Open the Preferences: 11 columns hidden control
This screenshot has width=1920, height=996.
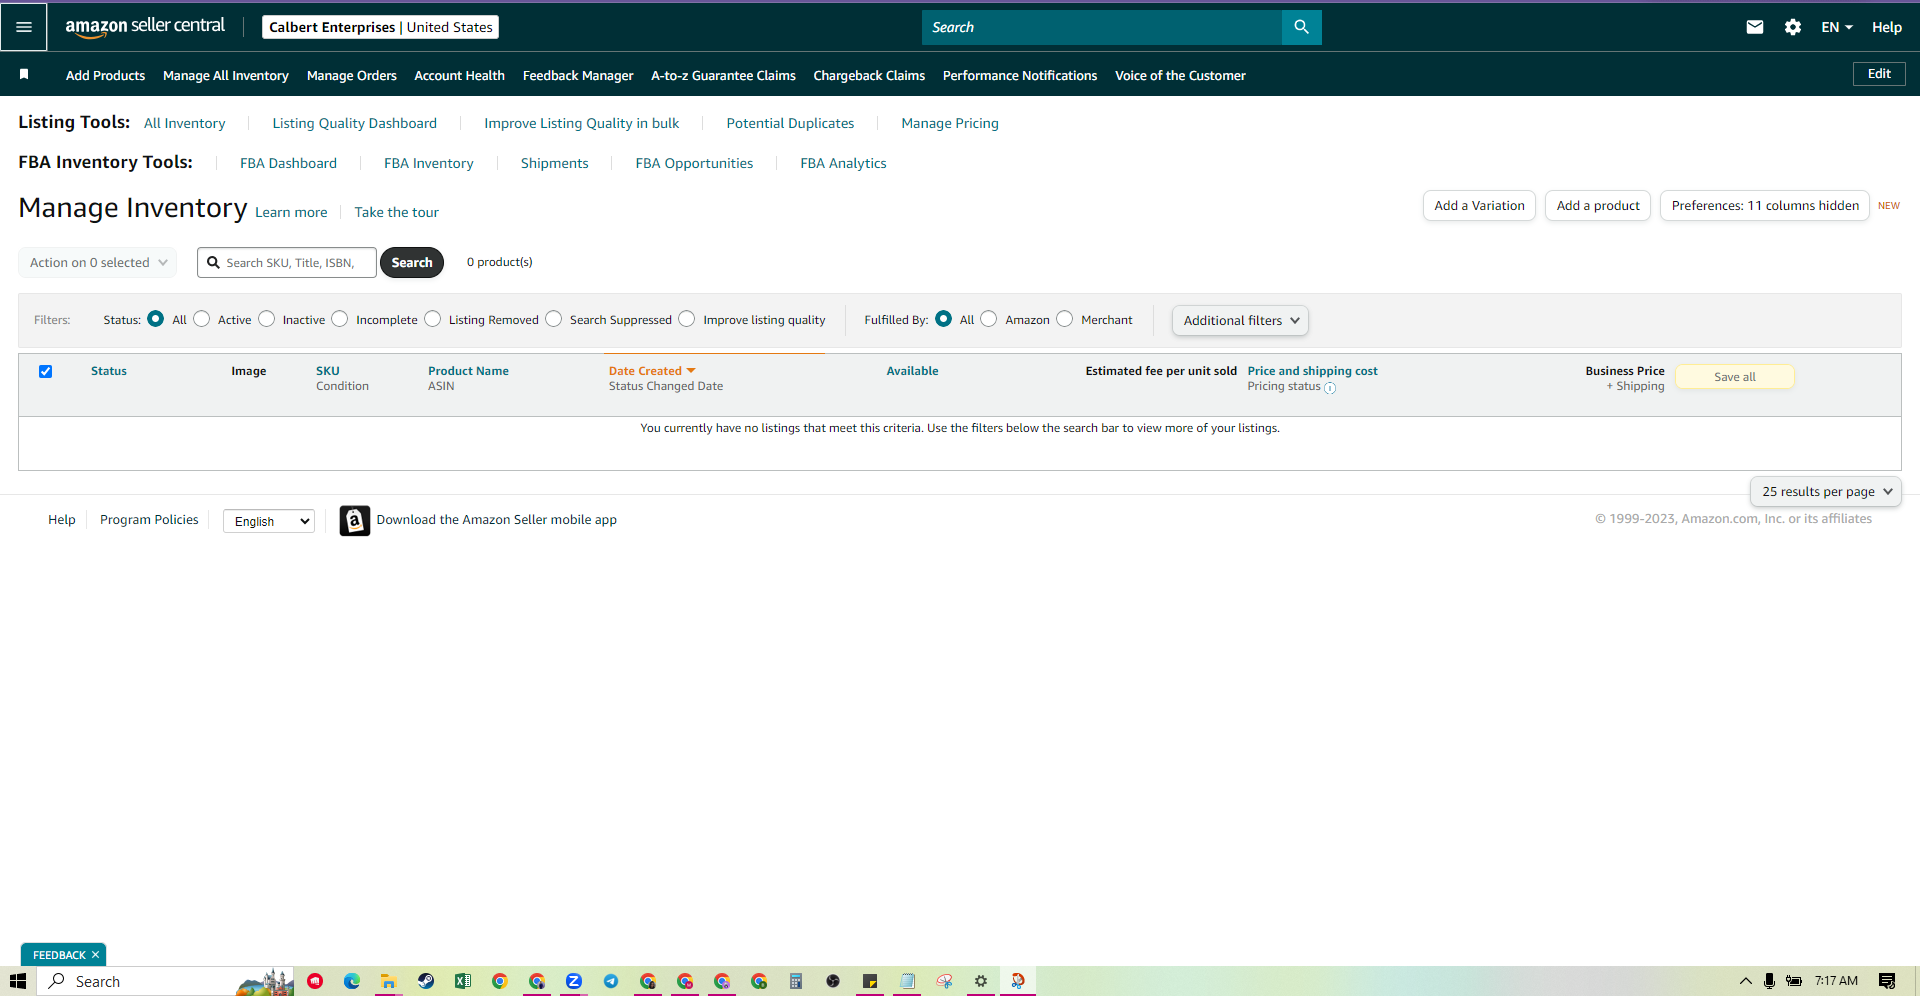coord(1765,205)
